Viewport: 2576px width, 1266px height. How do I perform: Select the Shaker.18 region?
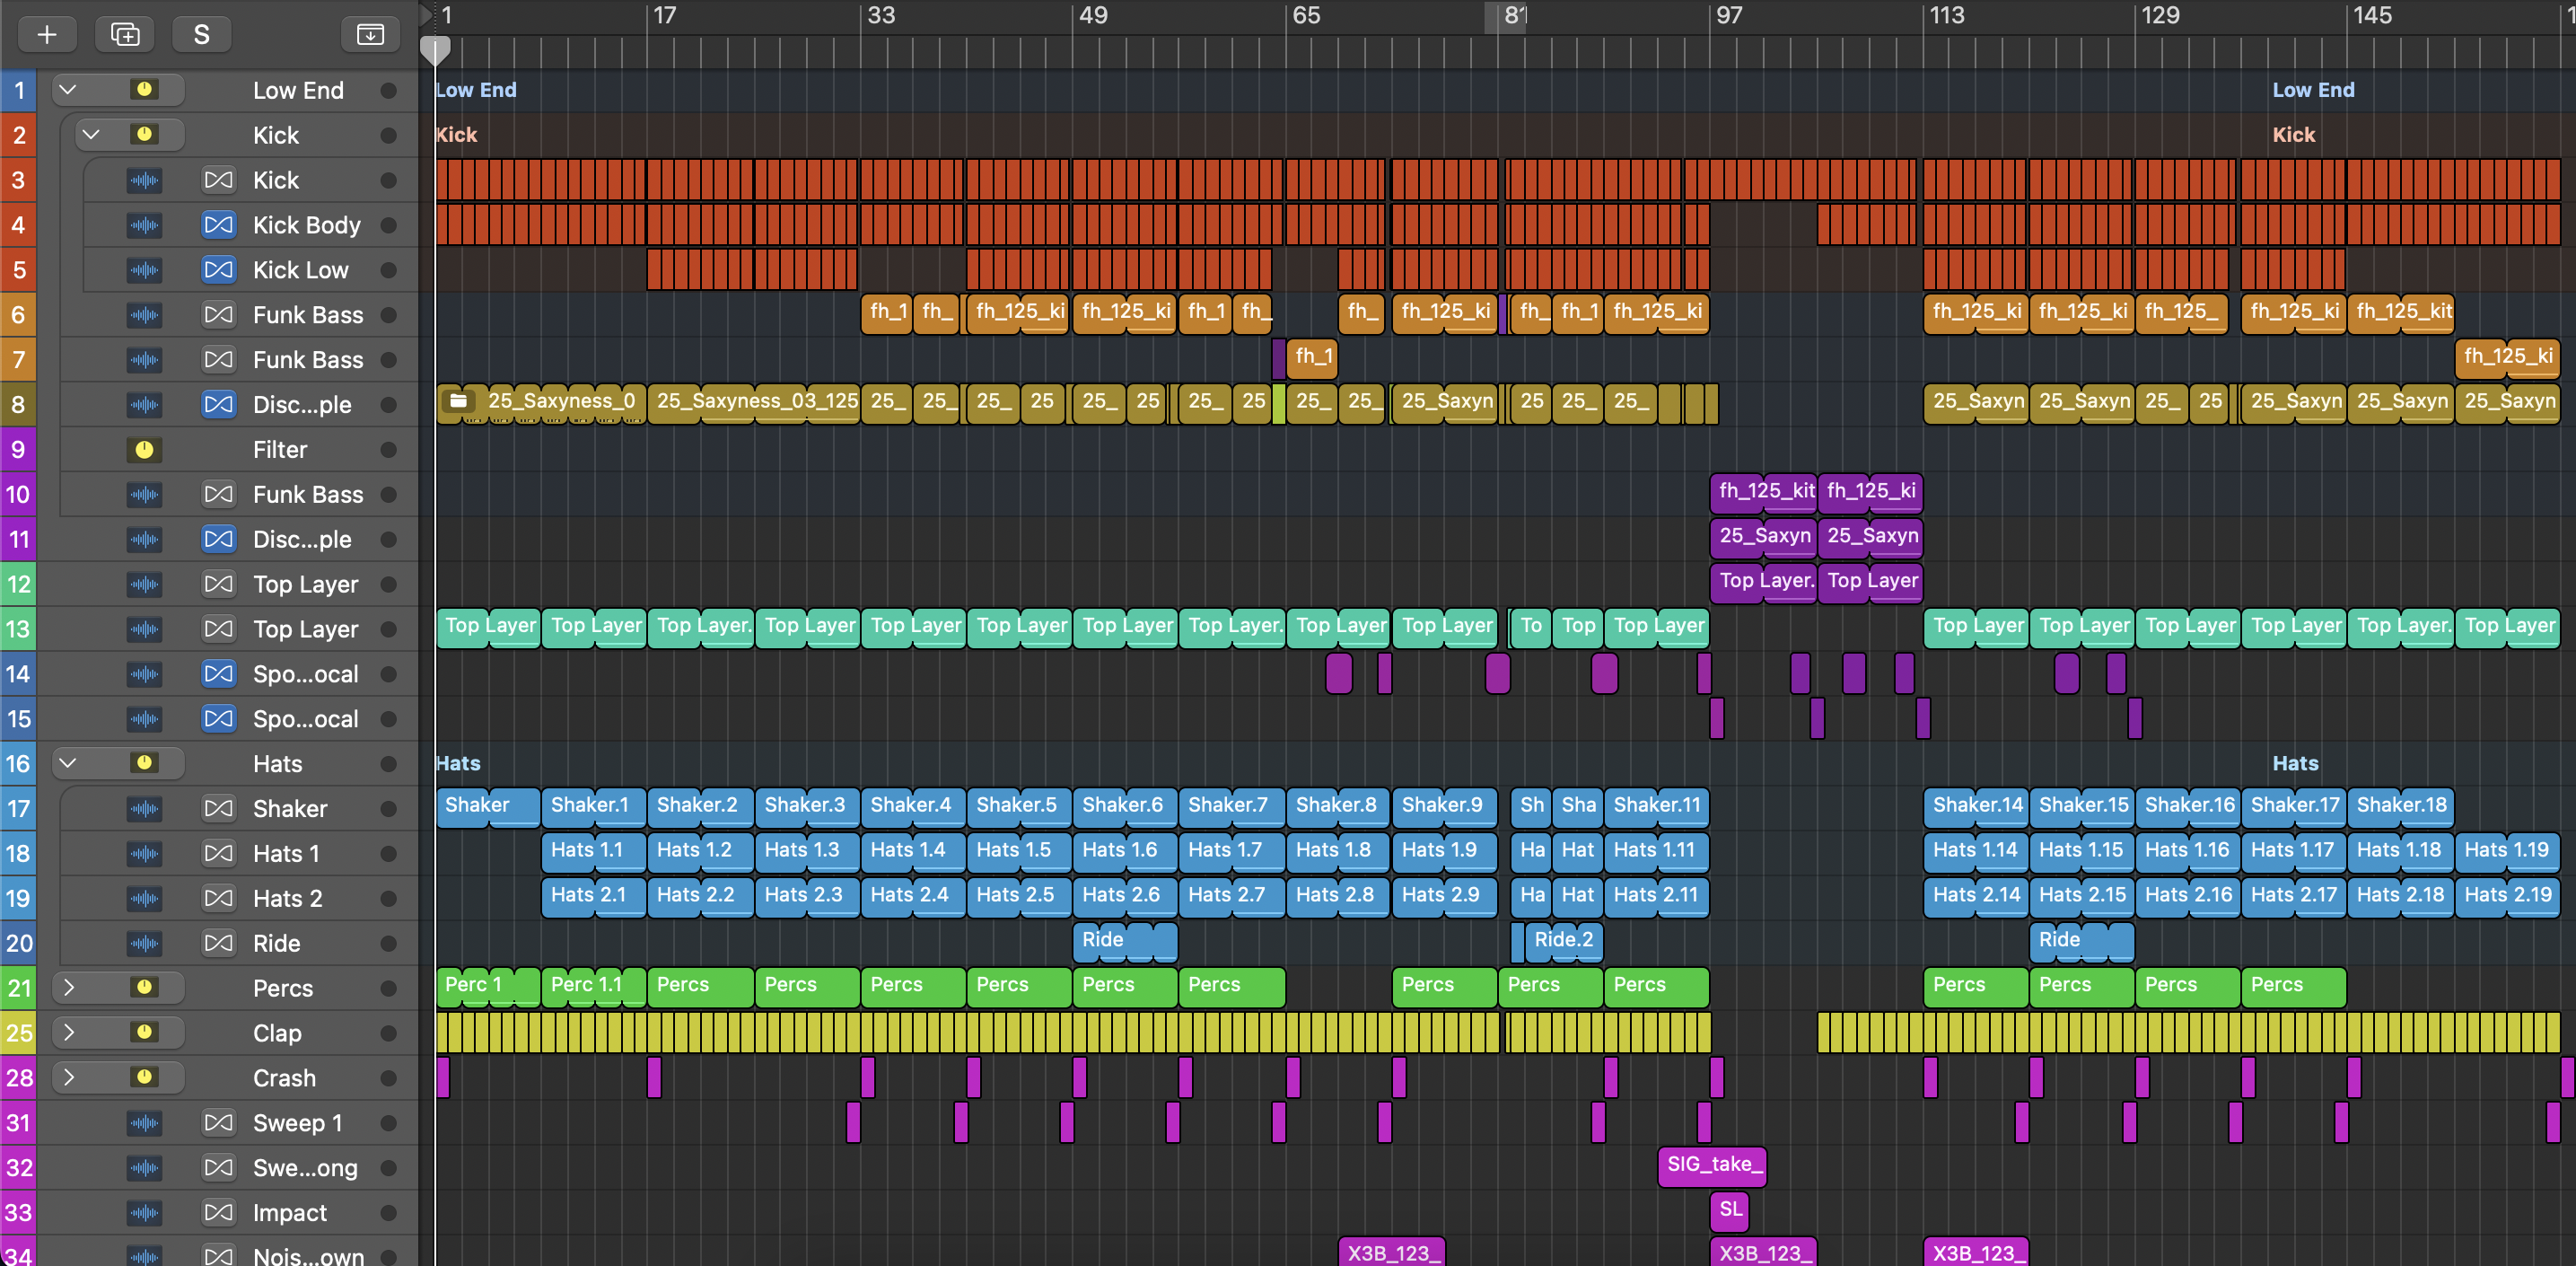tap(2401, 806)
